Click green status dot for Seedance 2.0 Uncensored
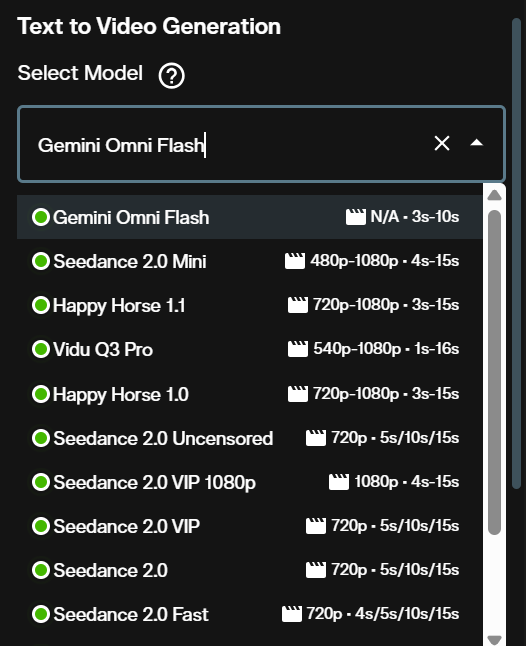Viewport: 526px width, 646px height. (41, 438)
